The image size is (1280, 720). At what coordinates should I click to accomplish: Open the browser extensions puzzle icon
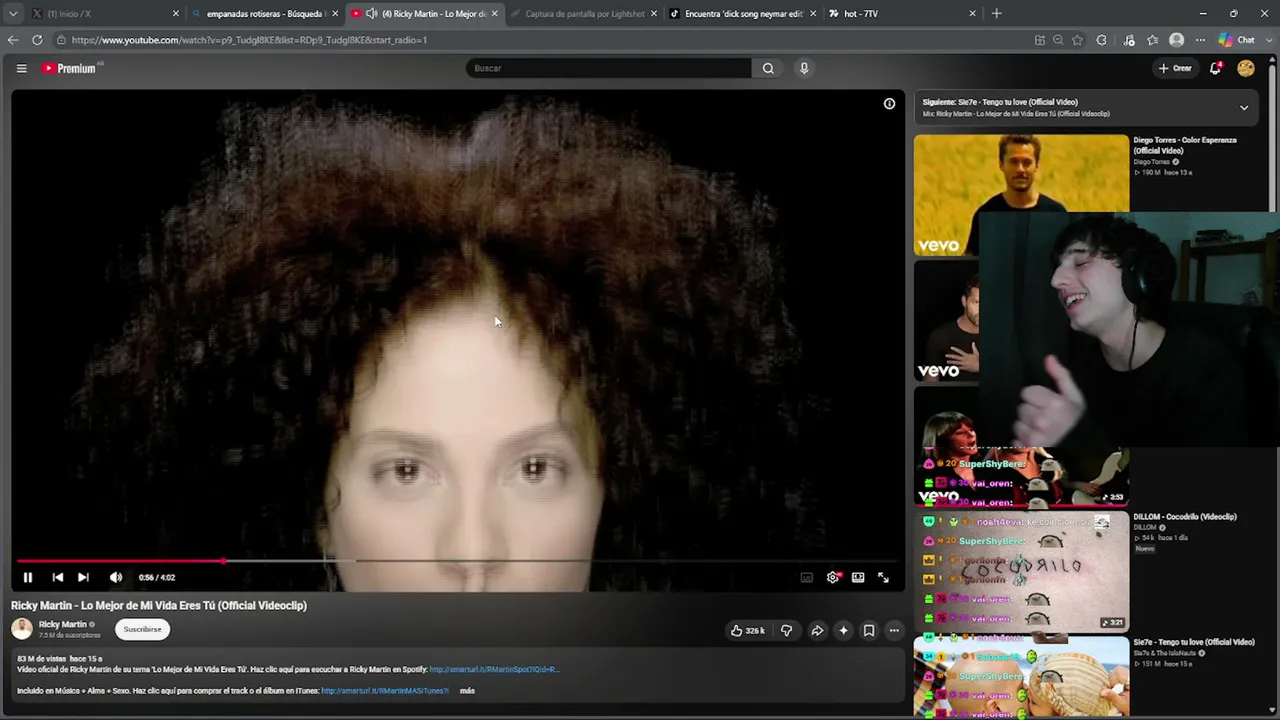pos(1102,40)
